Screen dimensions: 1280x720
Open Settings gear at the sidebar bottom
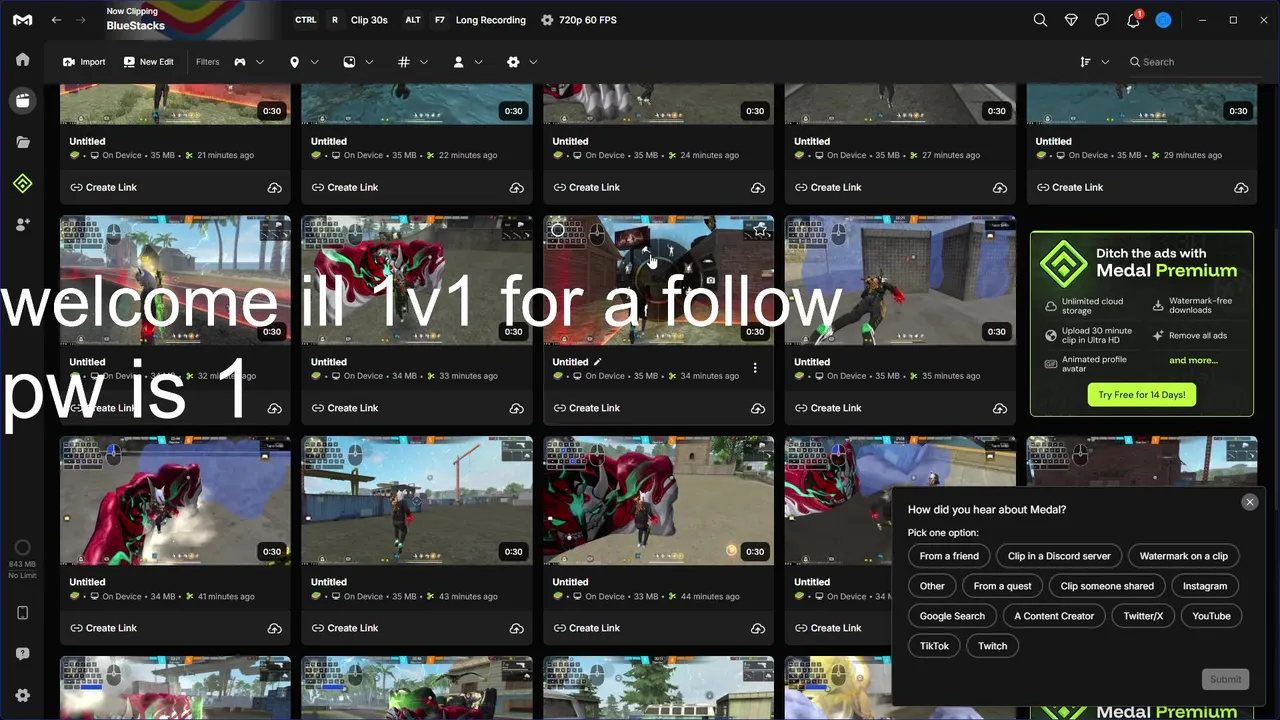coord(22,695)
